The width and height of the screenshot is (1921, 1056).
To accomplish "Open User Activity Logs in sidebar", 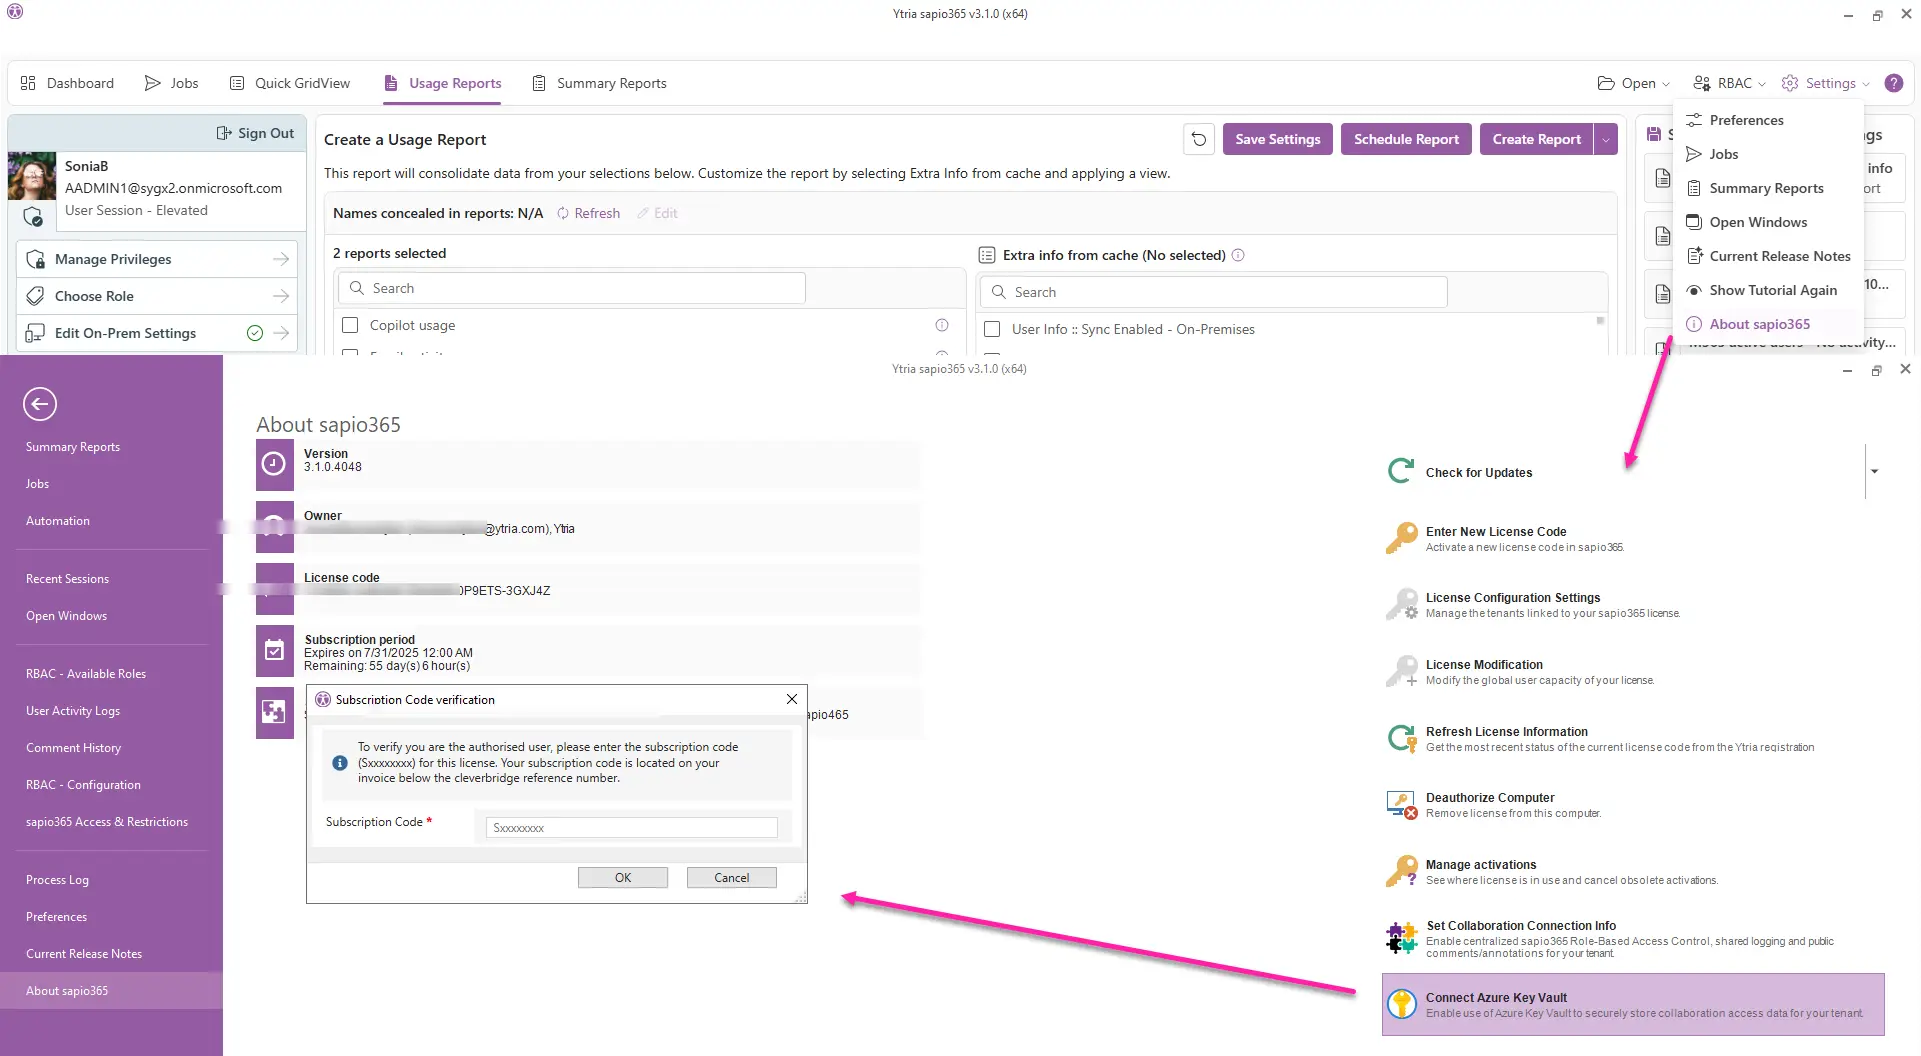I will (x=73, y=711).
